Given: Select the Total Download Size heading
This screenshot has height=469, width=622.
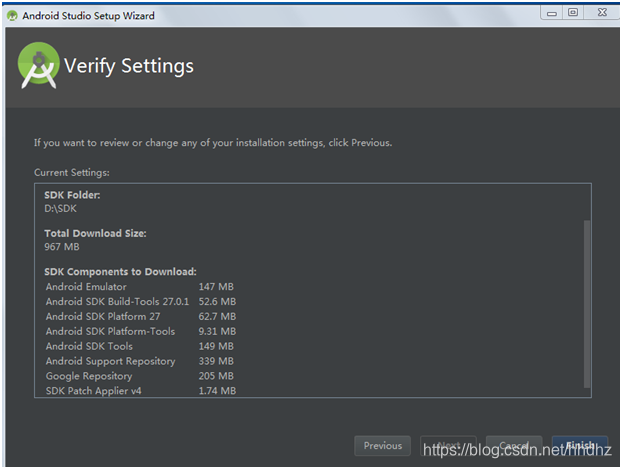Looking at the screenshot, I should [x=95, y=233].
